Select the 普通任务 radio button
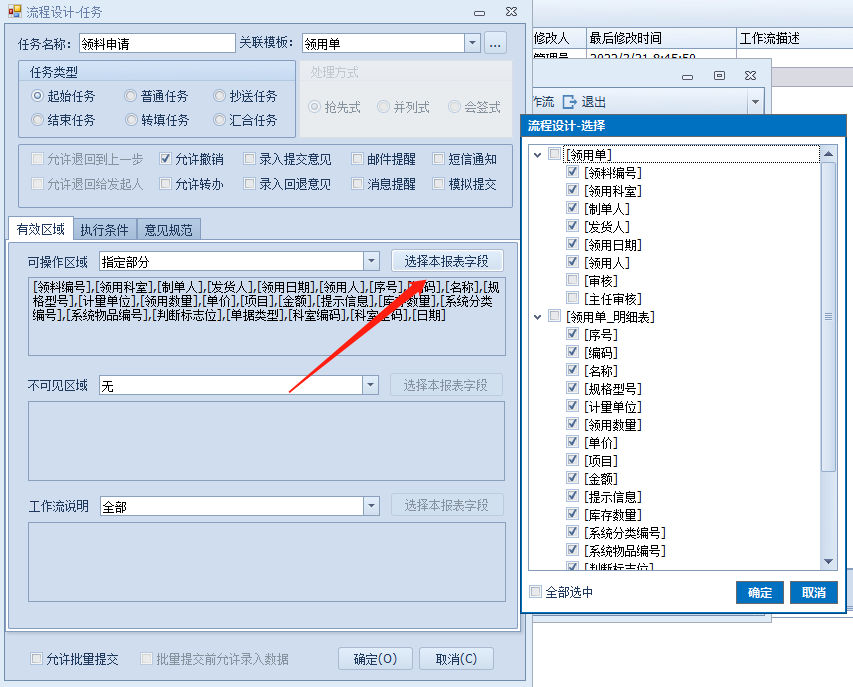The image size is (853, 687). point(131,96)
